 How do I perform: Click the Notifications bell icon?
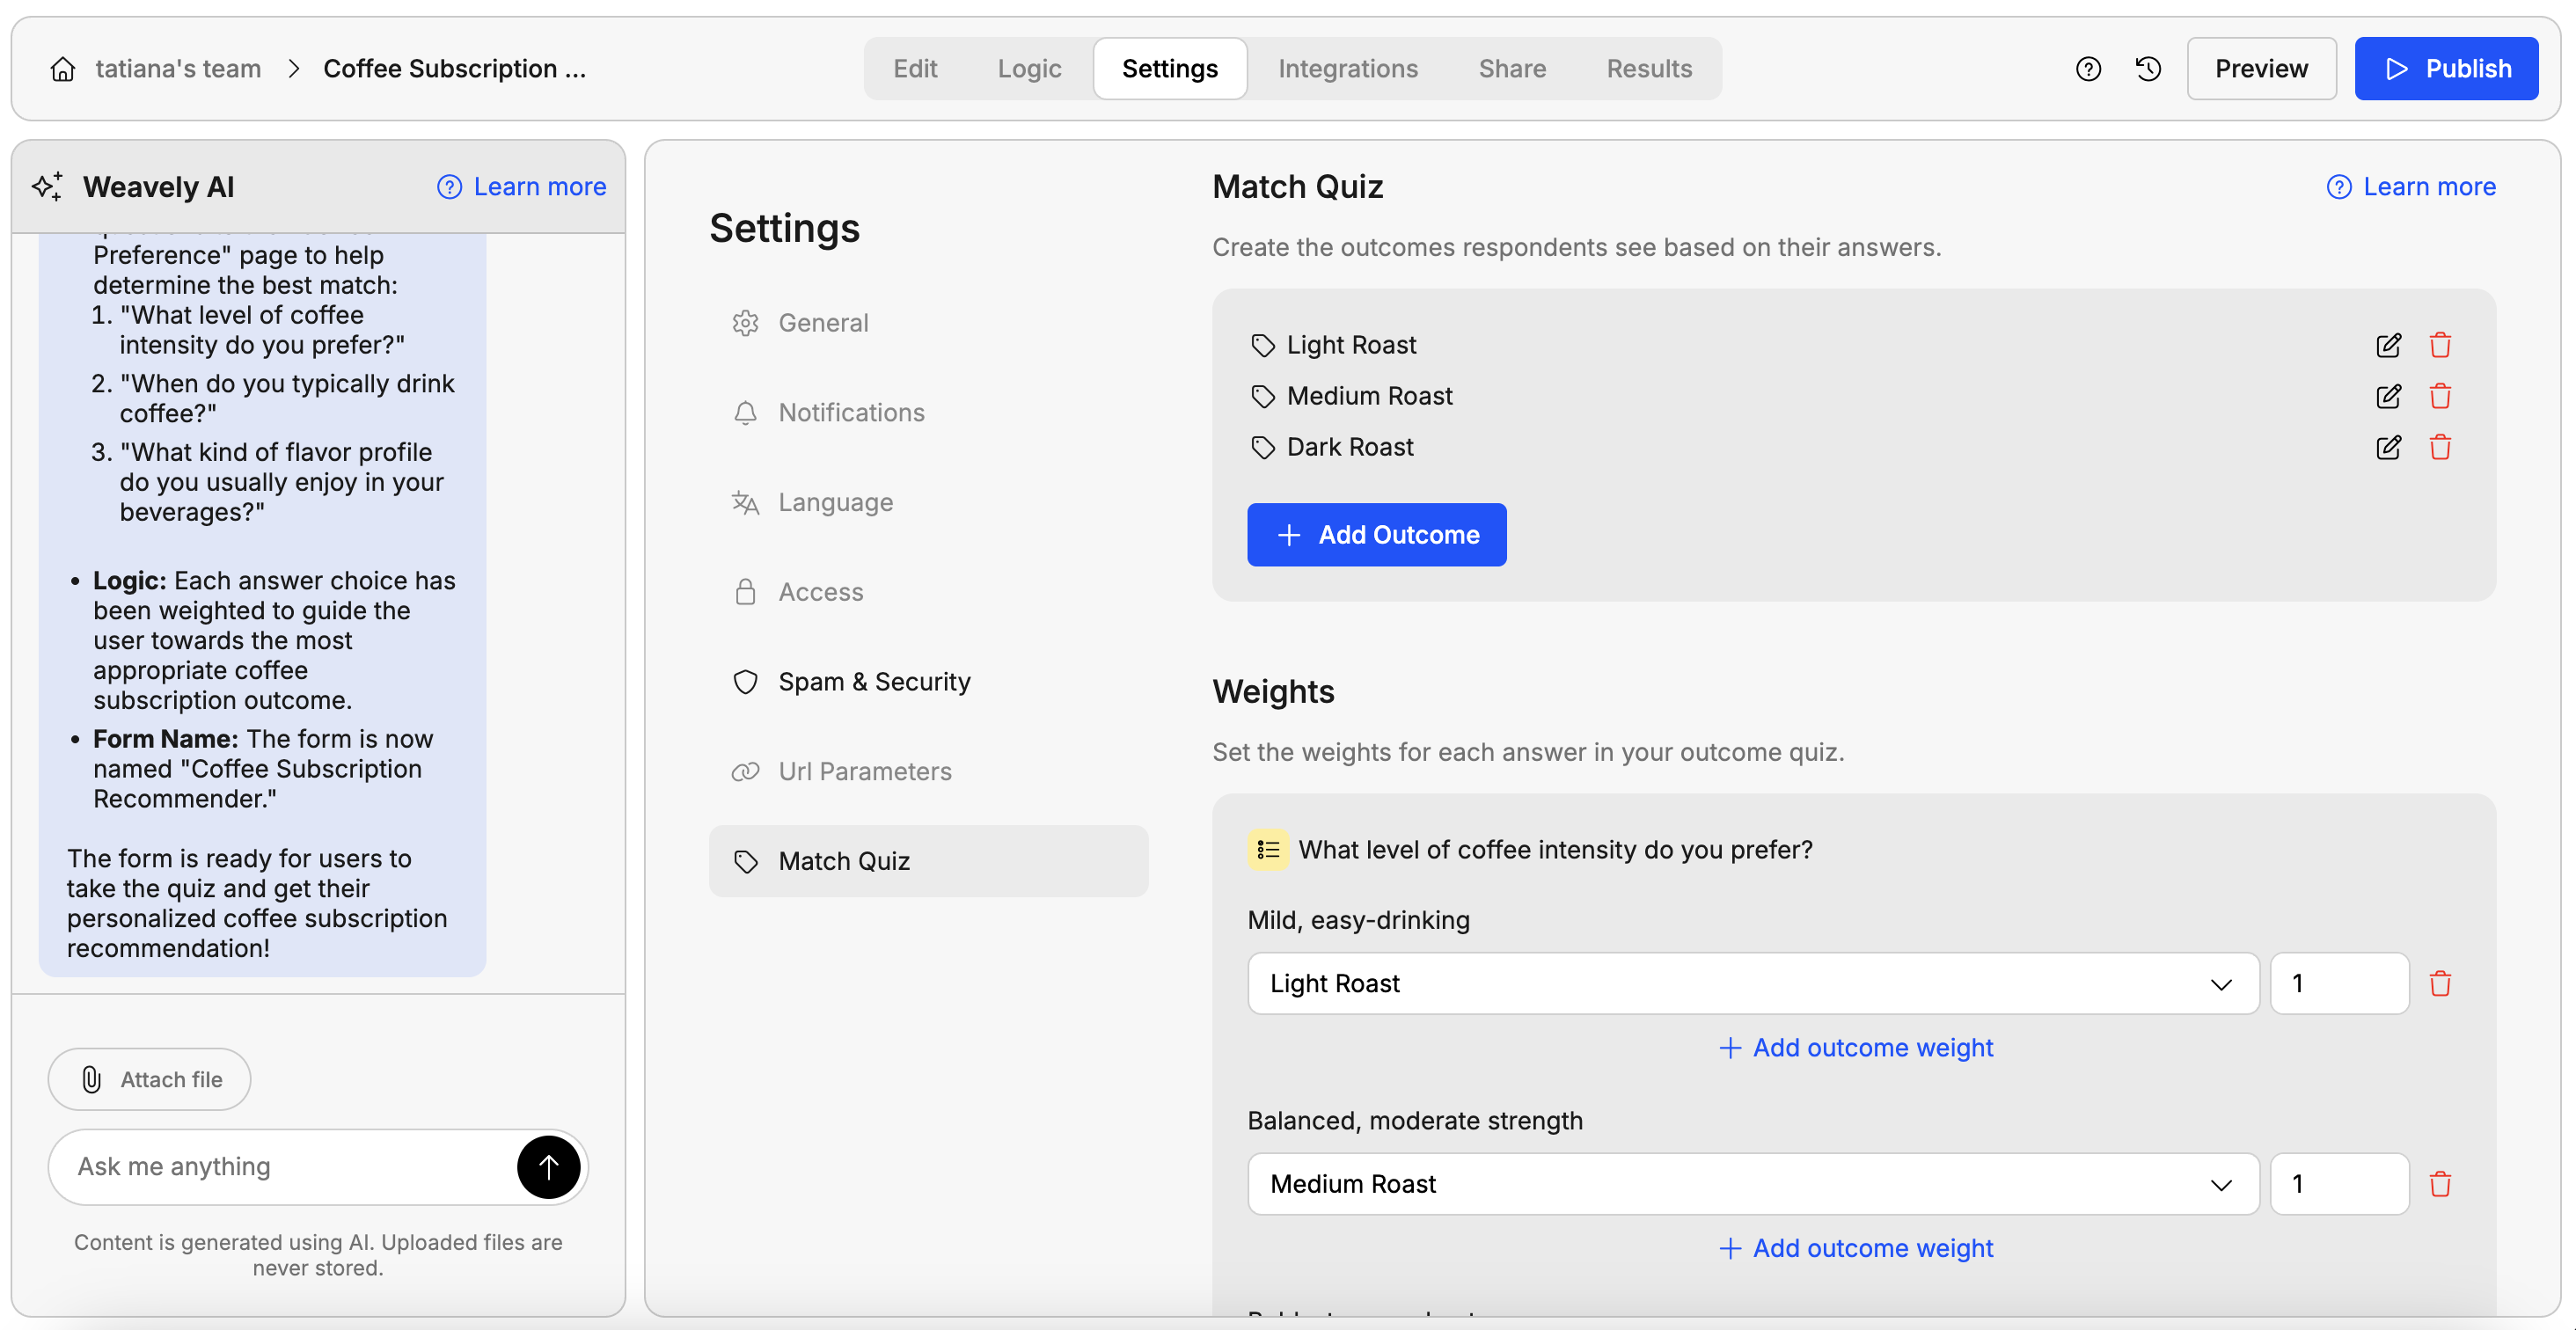(x=745, y=413)
